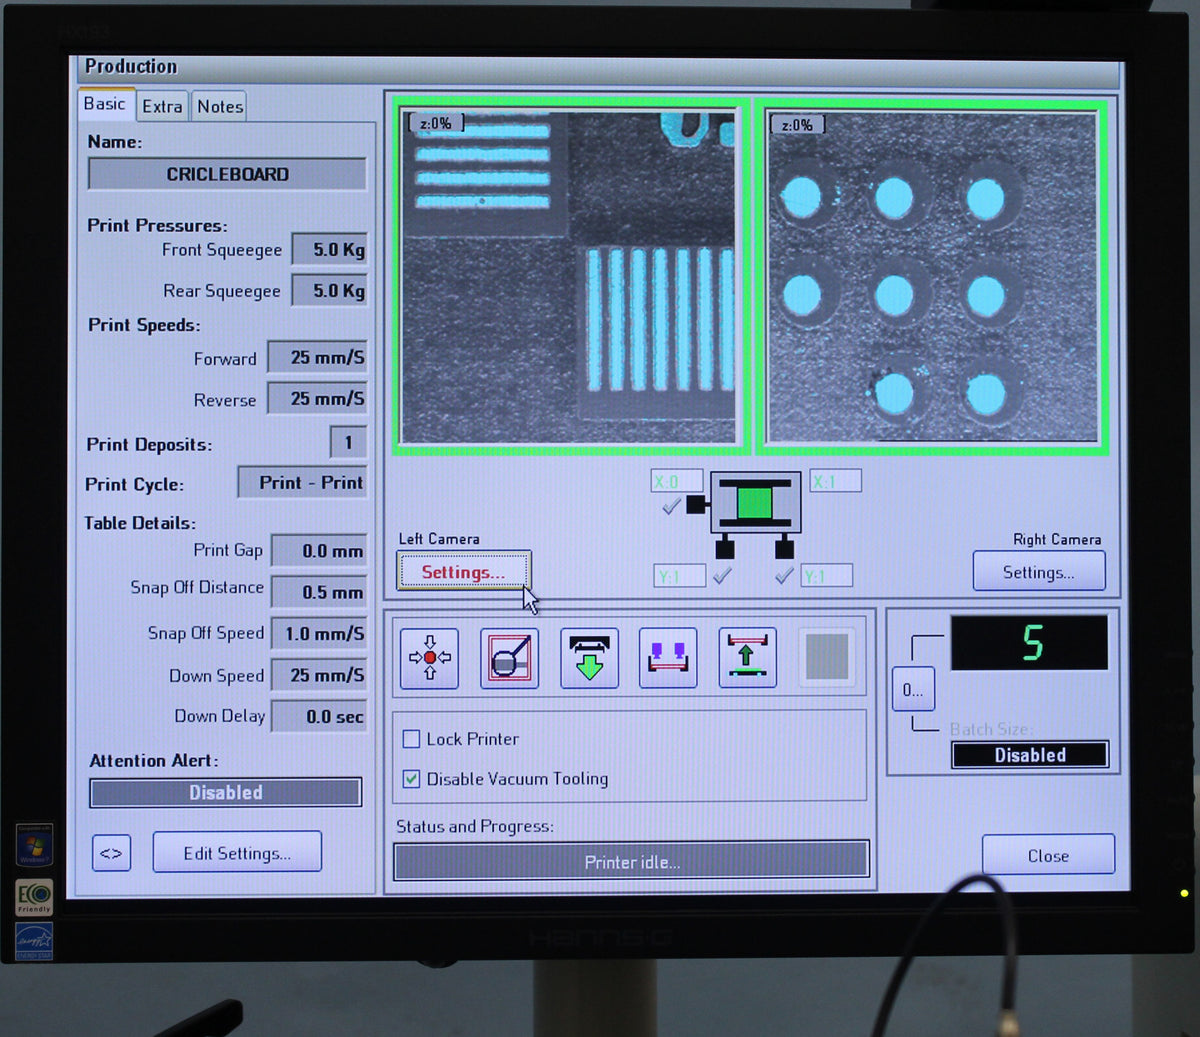Screen dimensions: 1200x1037
Task: Click the purple clamps icon
Action: click(x=668, y=658)
